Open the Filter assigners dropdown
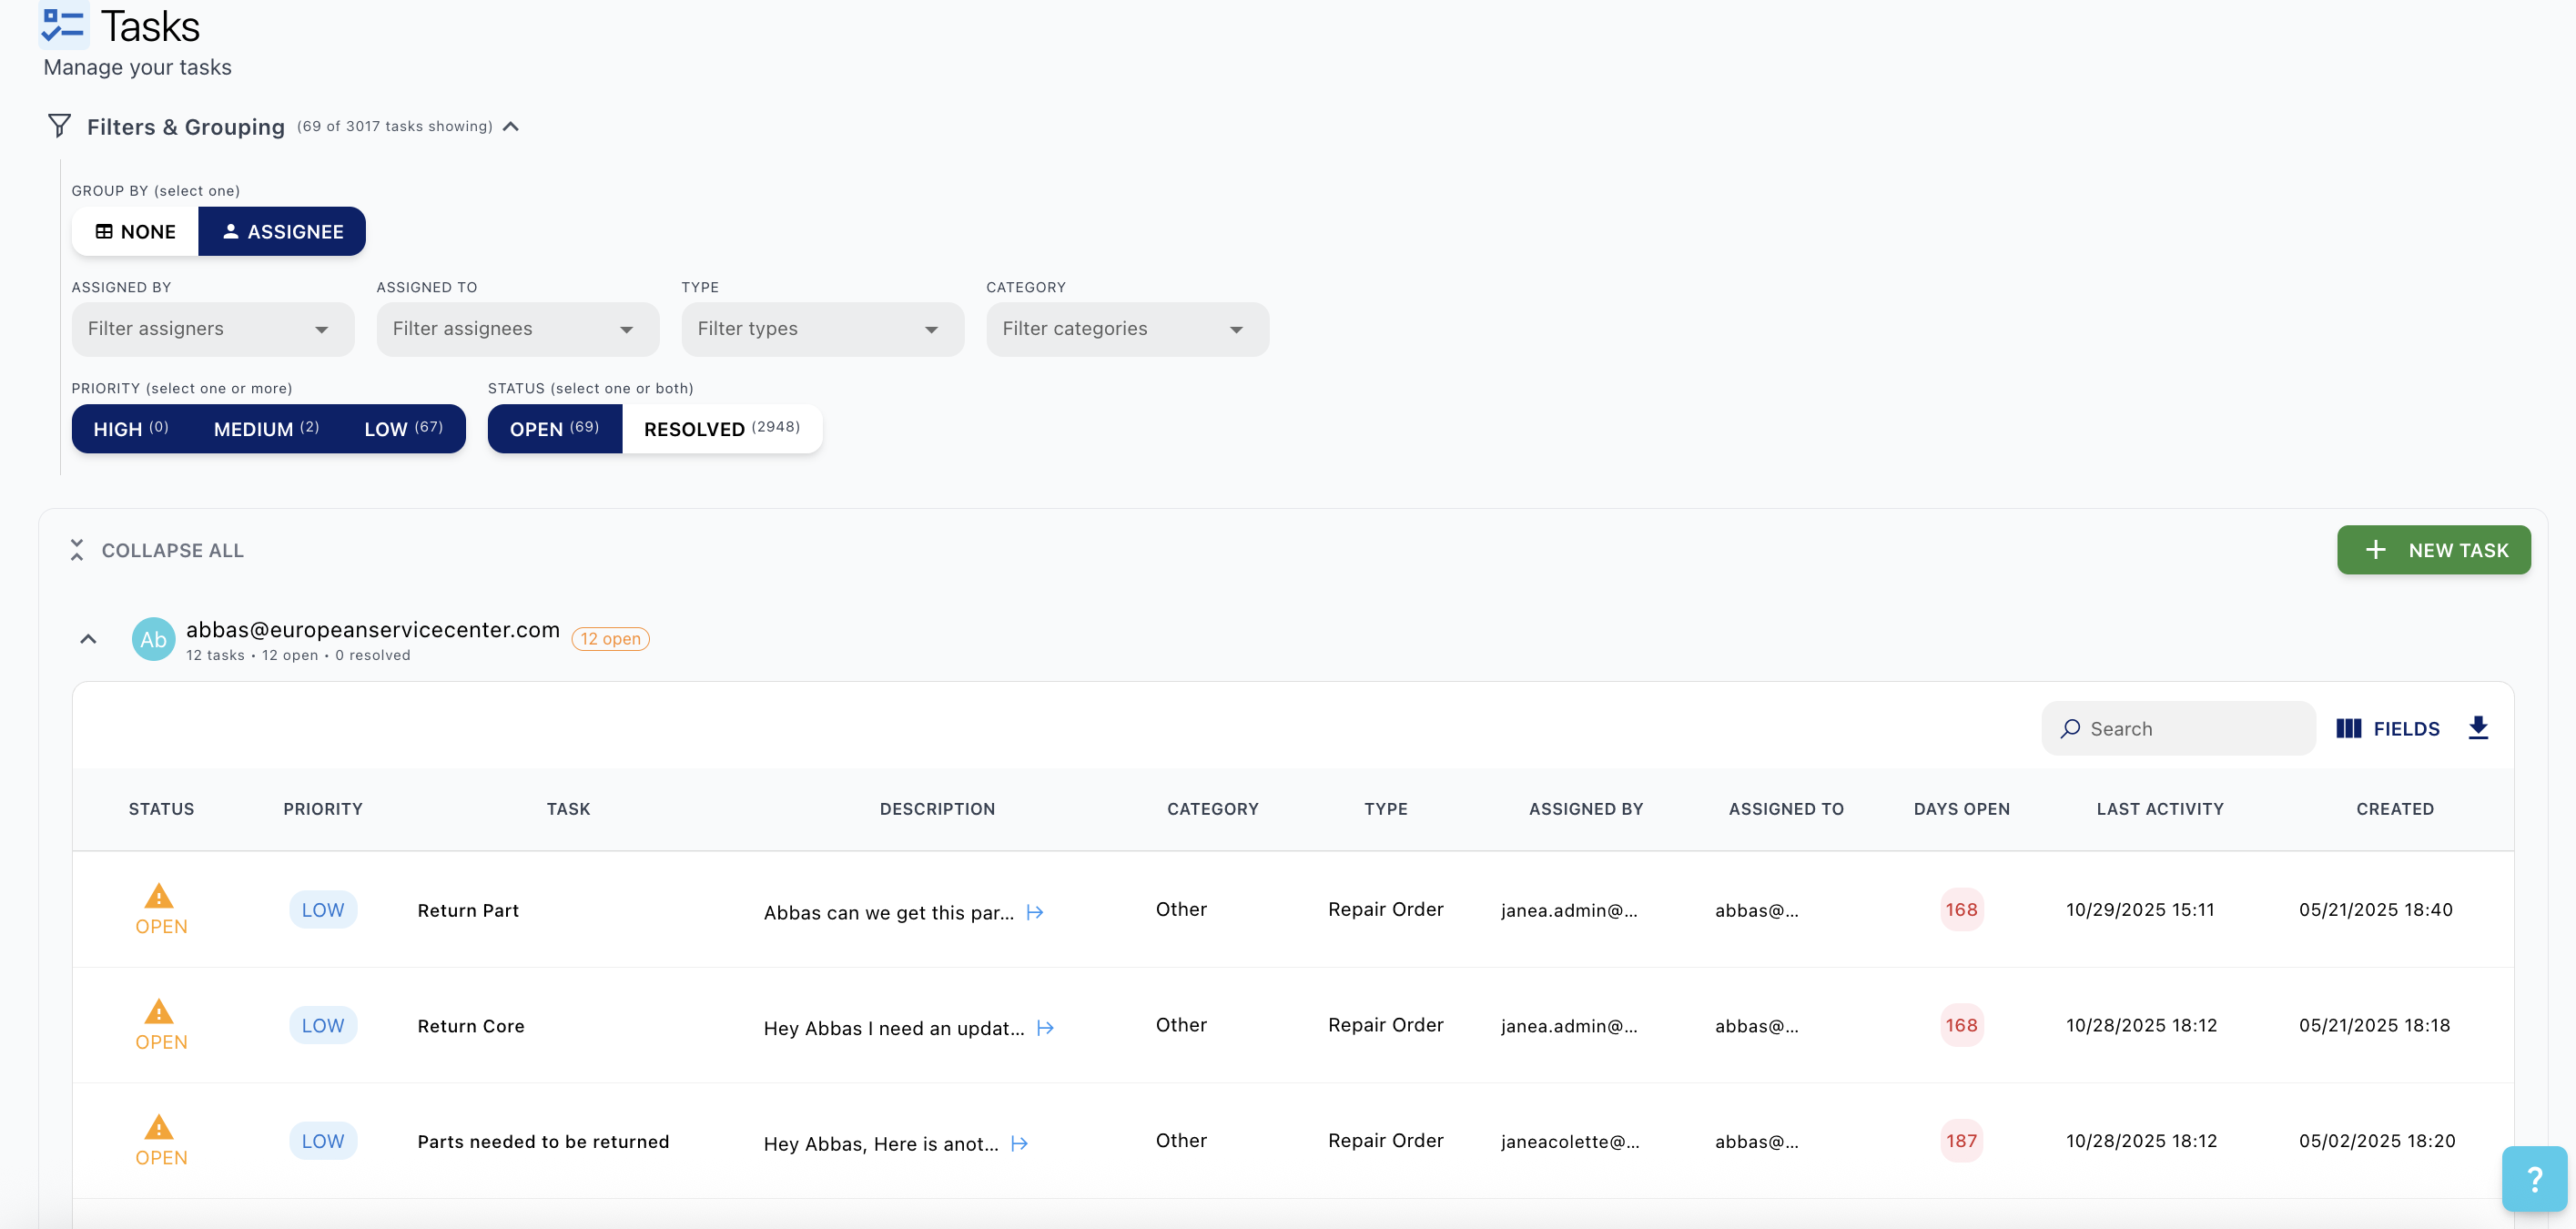This screenshot has height=1229, width=2576. [212, 329]
